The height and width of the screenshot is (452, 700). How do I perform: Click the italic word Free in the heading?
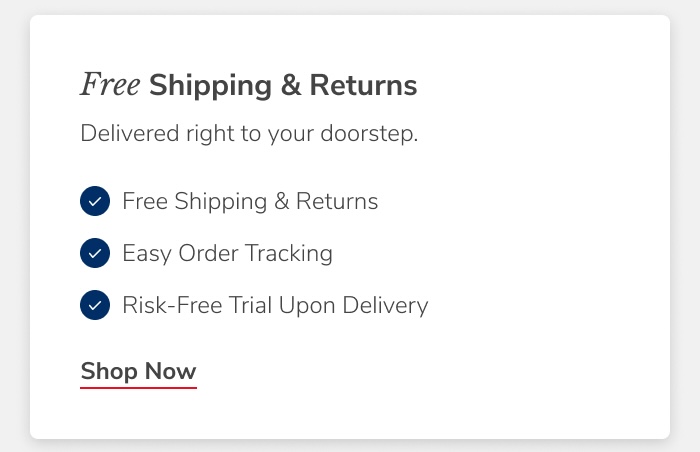coord(110,86)
